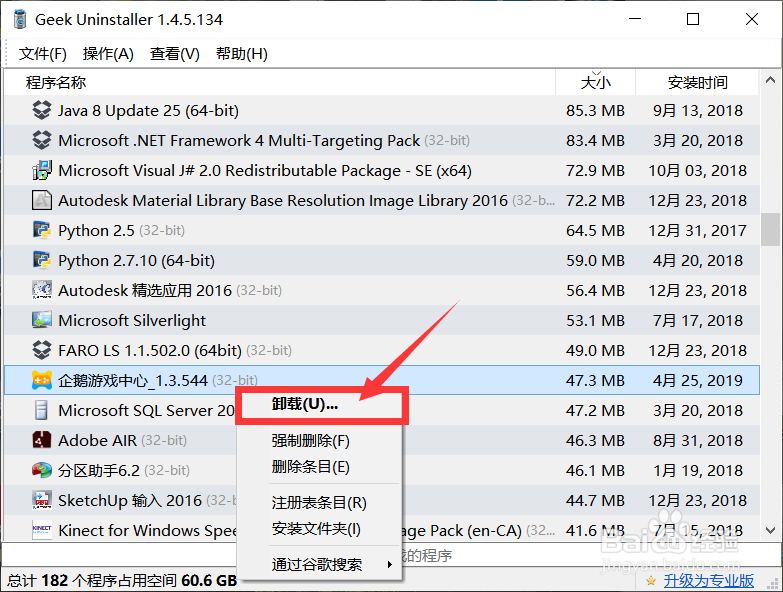Click the Kinect for Windows icon
The height and width of the screenshot is (592, 783).
tap(41, 530)
